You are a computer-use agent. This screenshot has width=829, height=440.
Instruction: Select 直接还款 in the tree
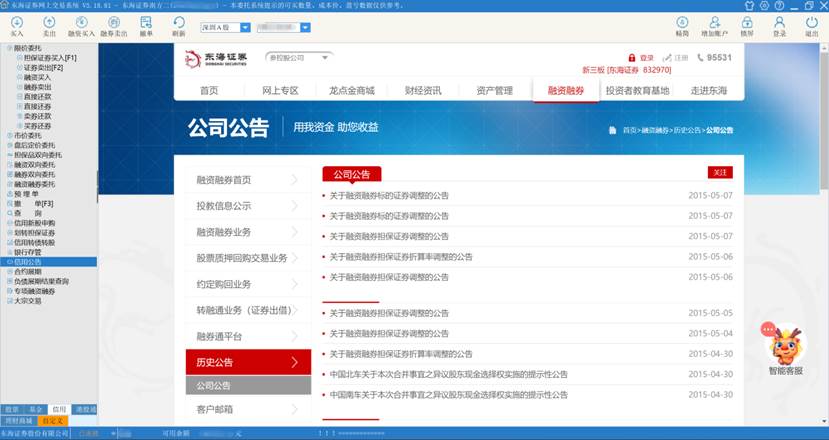[38, 97]
